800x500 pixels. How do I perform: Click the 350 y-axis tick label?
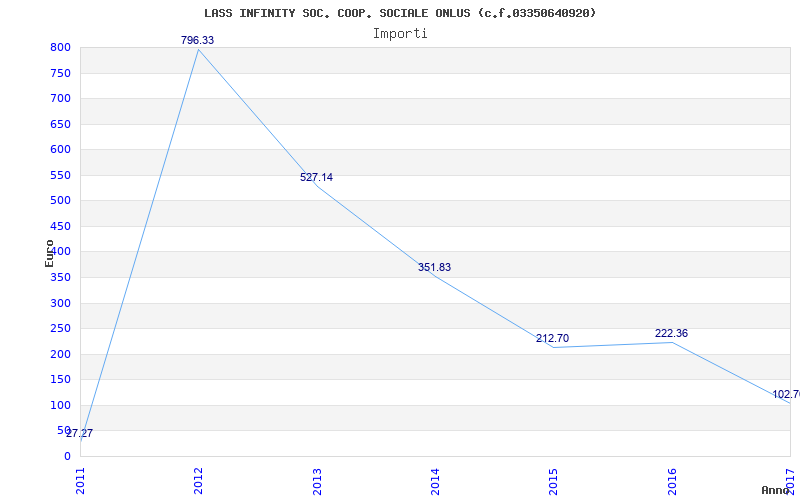point(60,278)
